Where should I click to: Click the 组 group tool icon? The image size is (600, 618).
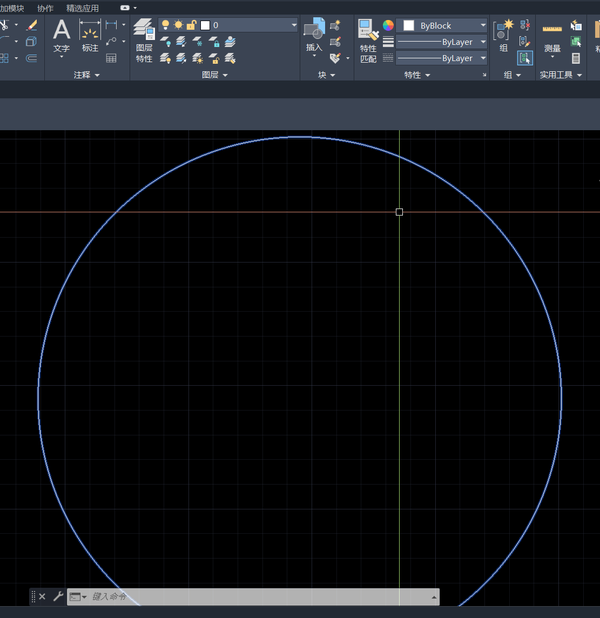pos(503,33)
